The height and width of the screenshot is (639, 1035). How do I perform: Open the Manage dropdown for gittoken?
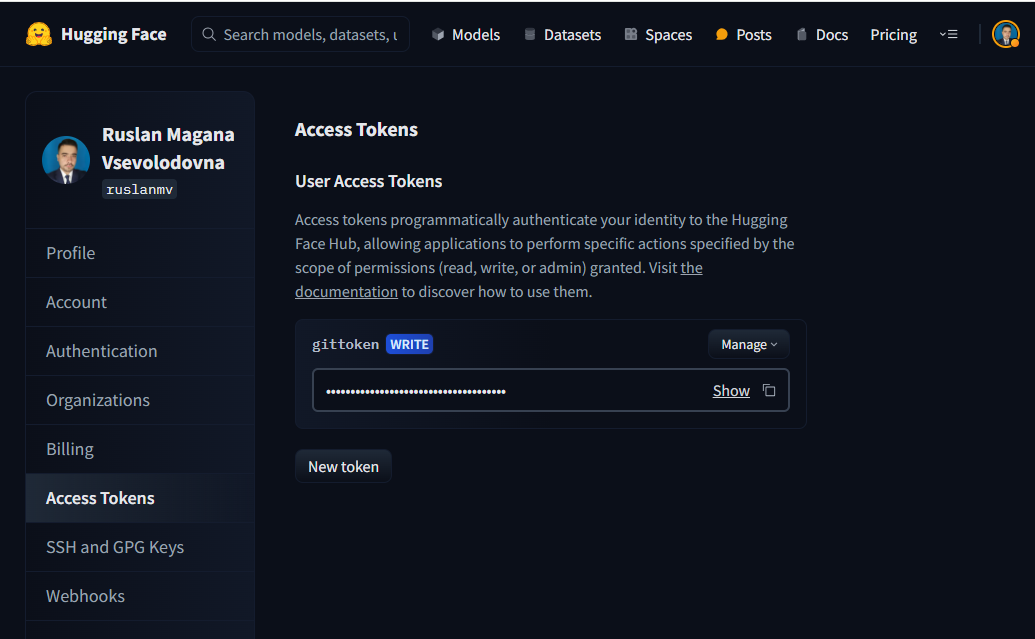(749, 345)
